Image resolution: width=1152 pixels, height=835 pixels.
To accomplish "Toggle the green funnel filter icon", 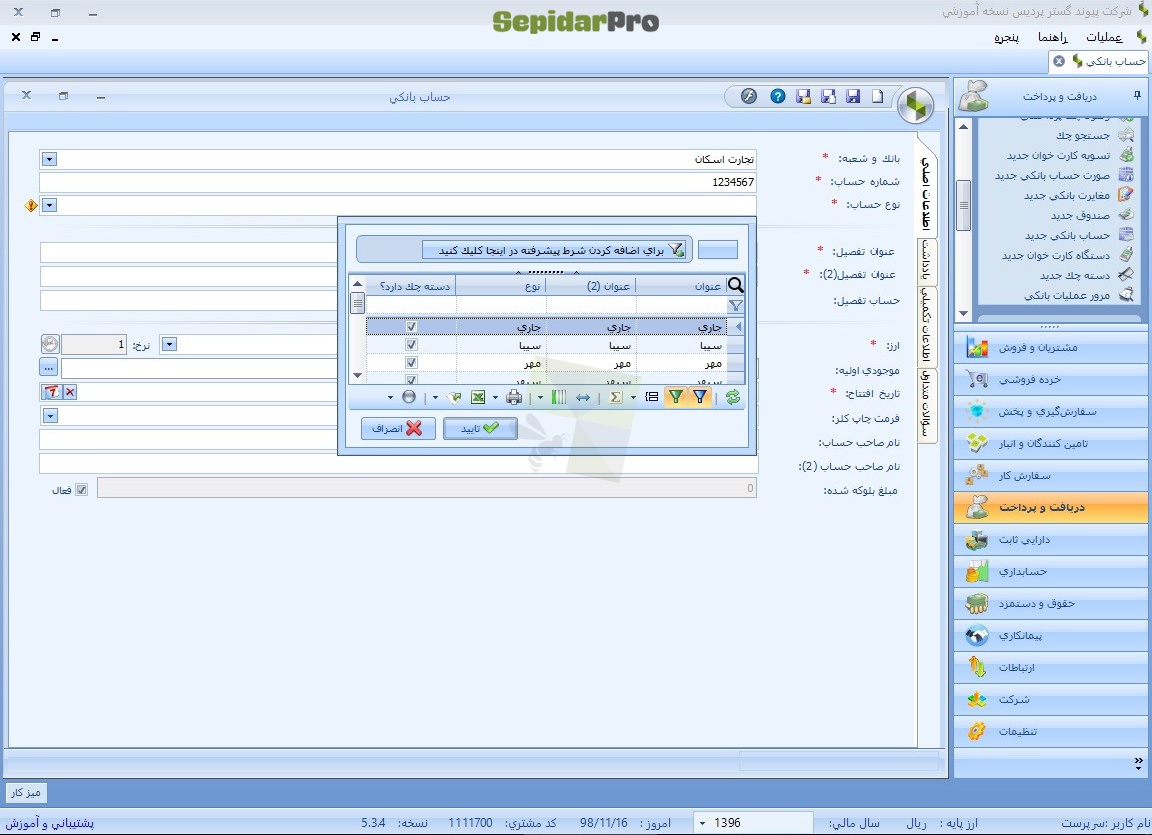I will click(675, 397).
